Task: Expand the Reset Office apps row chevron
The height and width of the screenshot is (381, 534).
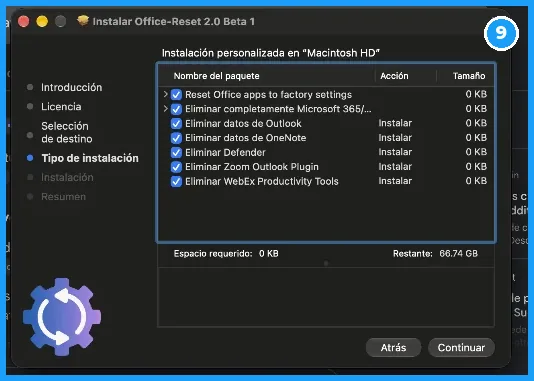Action: pos(165,94)
